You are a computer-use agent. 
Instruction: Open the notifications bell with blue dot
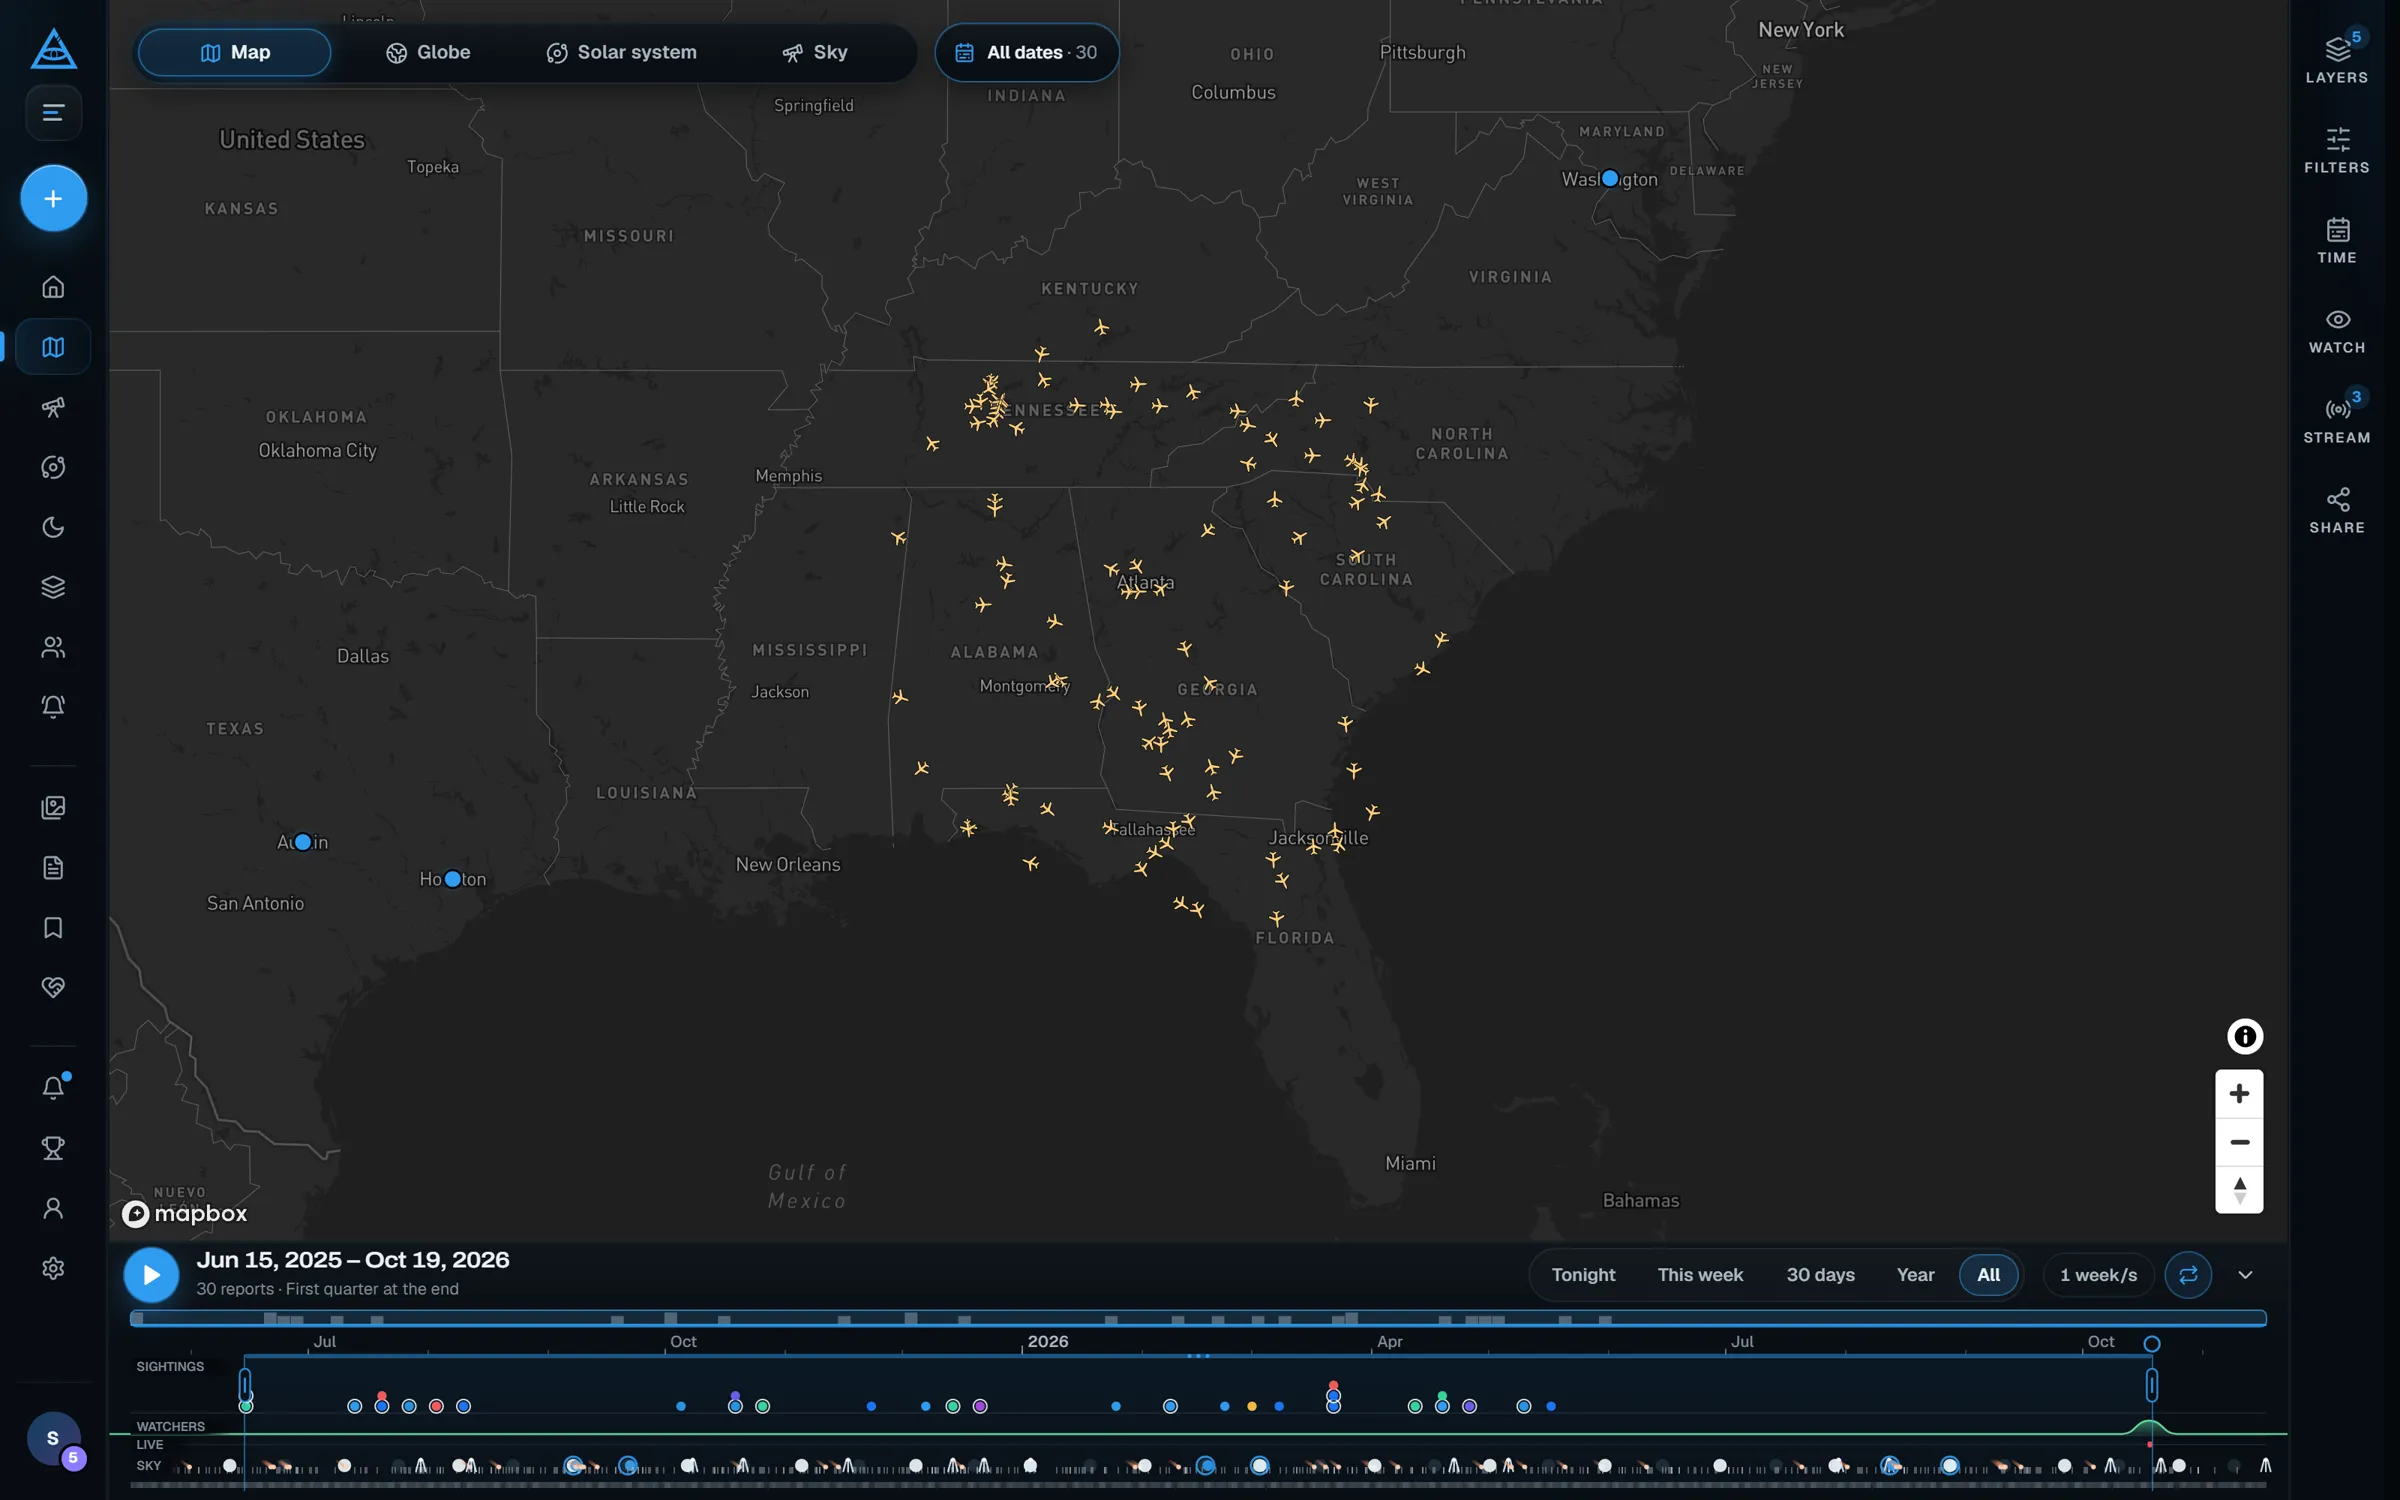pyautogui.click(x=53, y=1087)
